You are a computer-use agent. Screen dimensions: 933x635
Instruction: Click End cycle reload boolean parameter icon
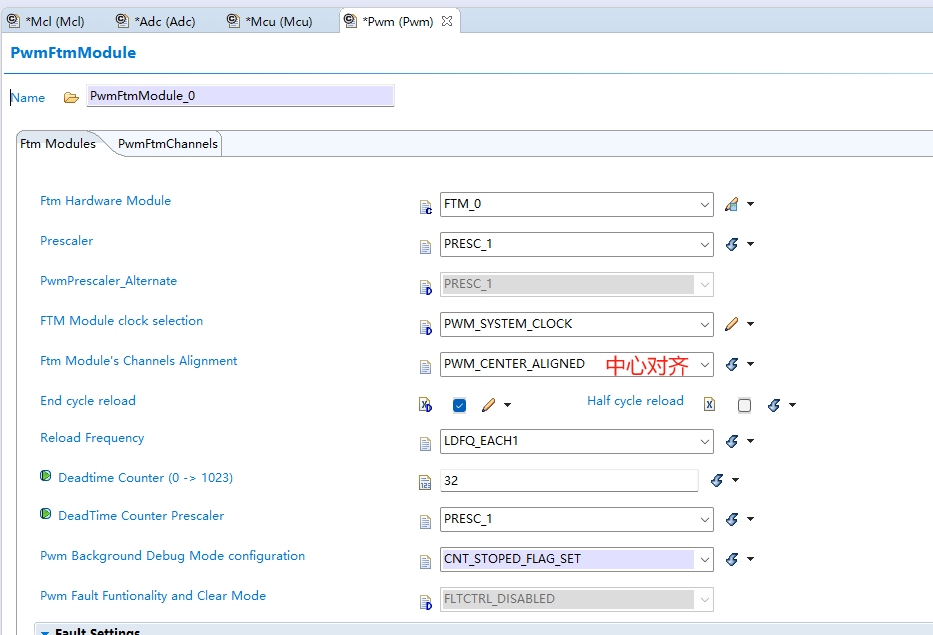tap(425, 405)
